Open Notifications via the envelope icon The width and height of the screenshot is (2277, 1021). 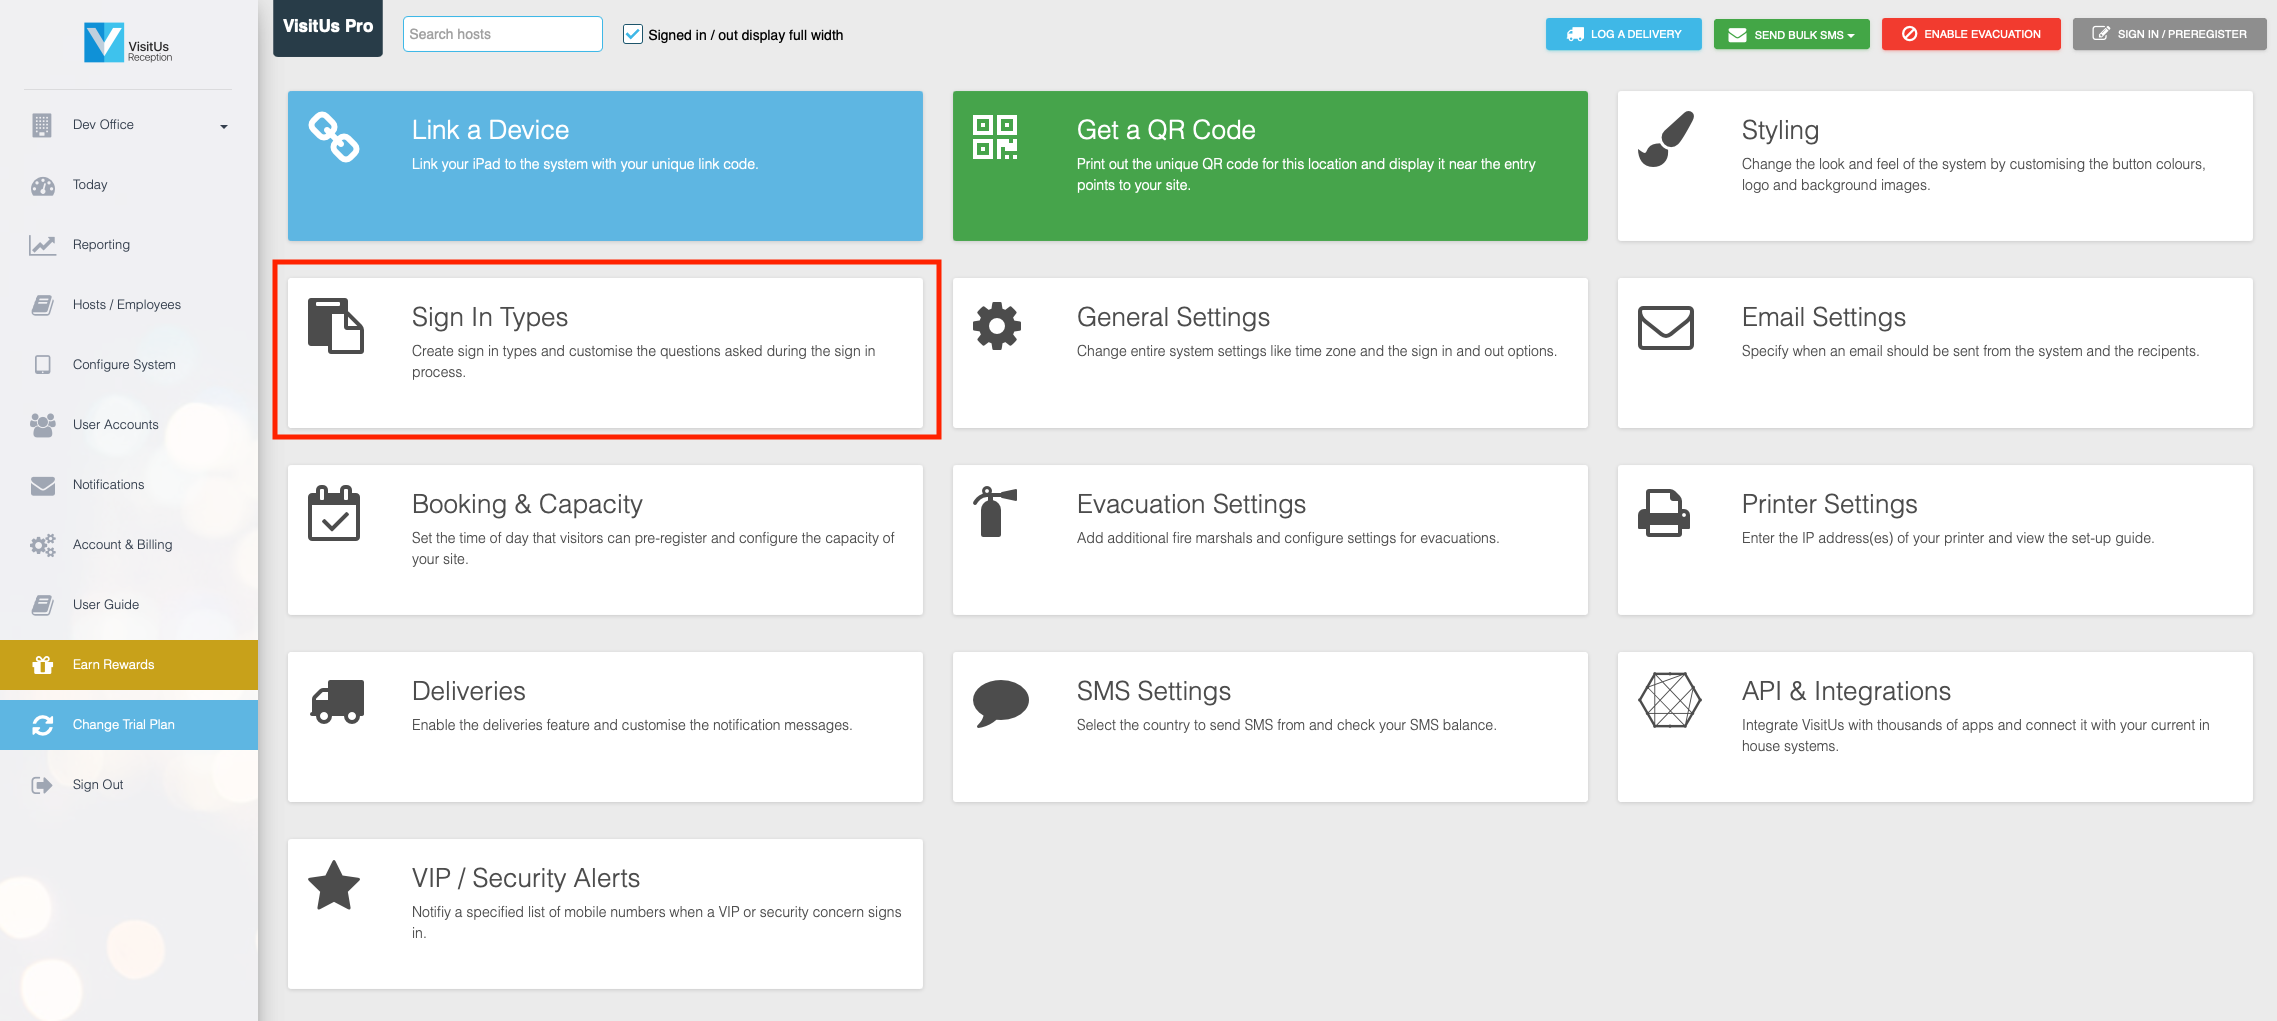pyautogui.click(x=42, y=484)
